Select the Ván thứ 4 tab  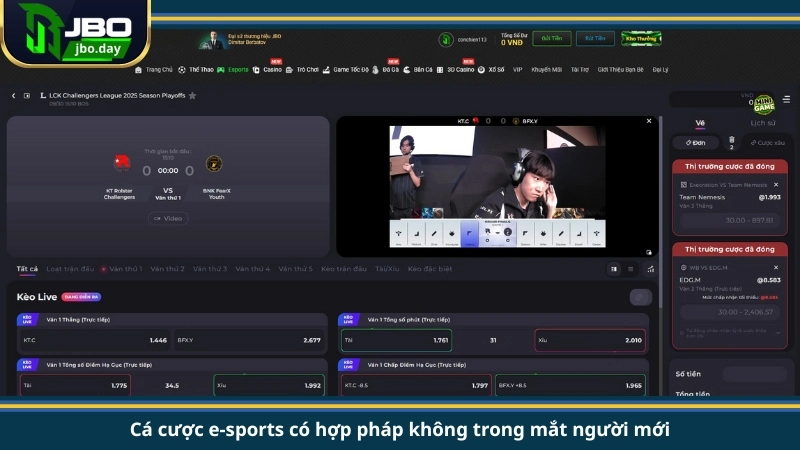point(253,269)
